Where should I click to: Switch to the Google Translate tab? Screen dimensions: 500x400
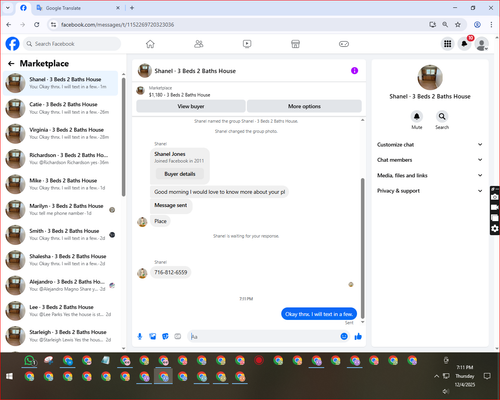coord(78,8)
